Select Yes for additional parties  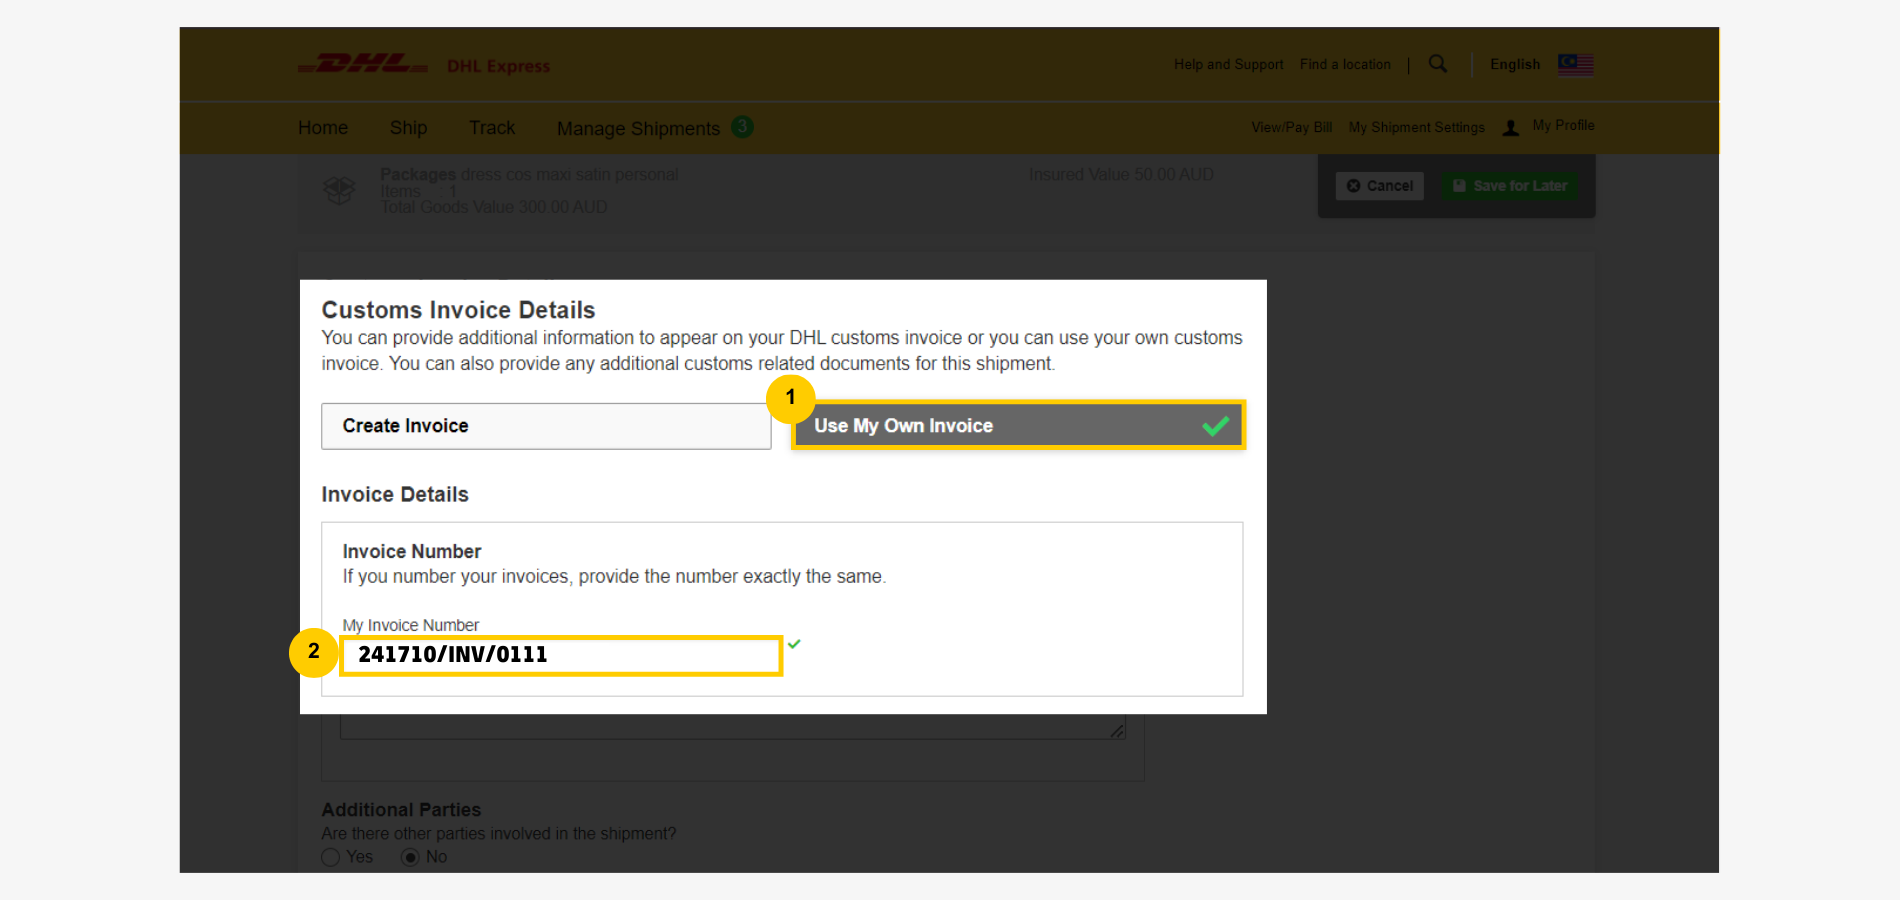[x=331, y=857]
